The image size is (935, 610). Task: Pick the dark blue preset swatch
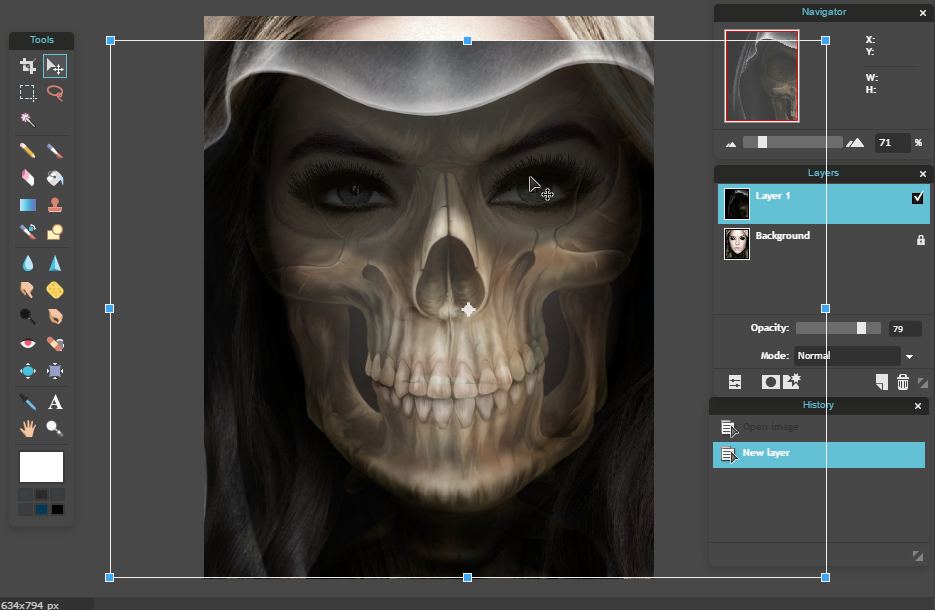pyautogui.click(x=41, y=510)
